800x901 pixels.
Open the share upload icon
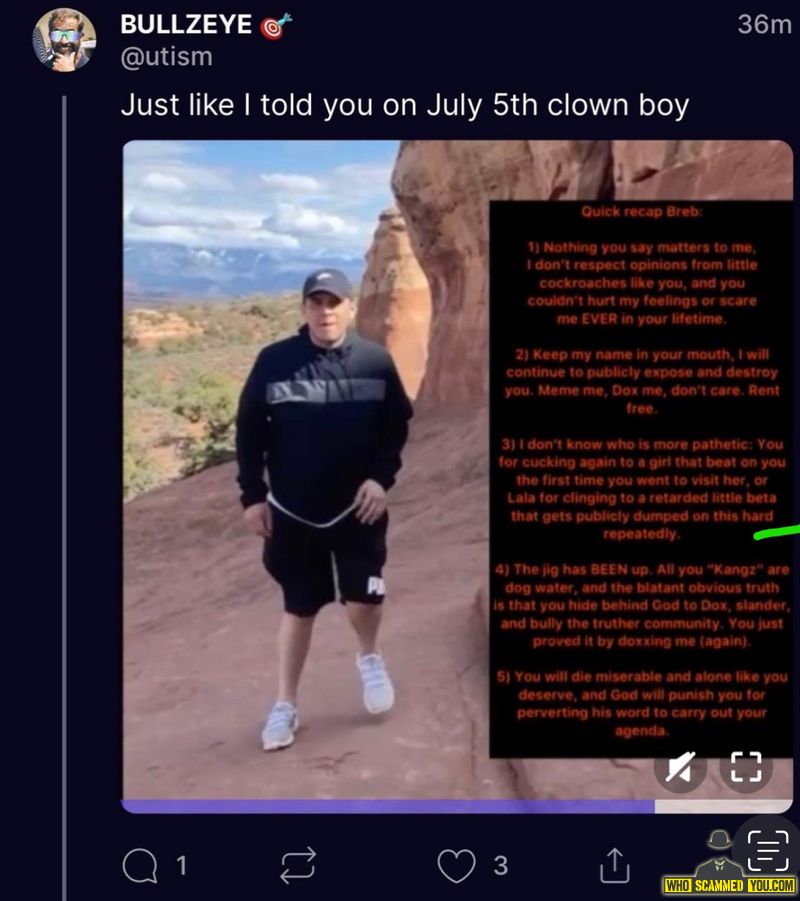(x=615, y=865)
